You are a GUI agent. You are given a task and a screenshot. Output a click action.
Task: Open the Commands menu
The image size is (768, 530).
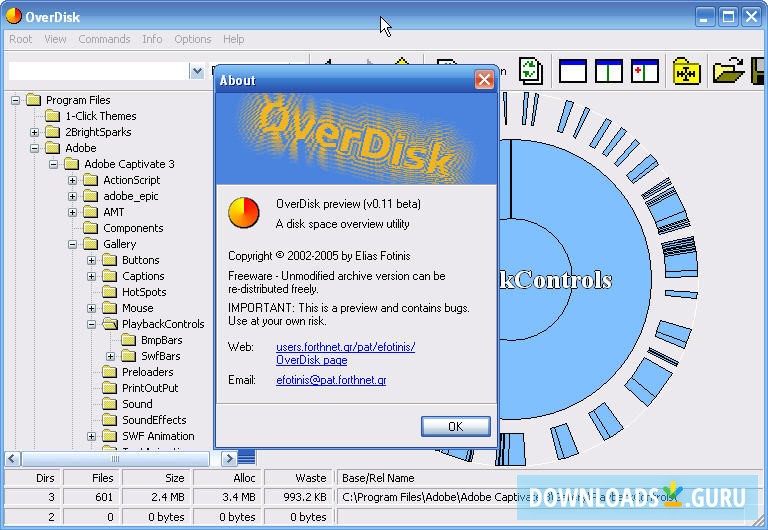coord(104,39)
